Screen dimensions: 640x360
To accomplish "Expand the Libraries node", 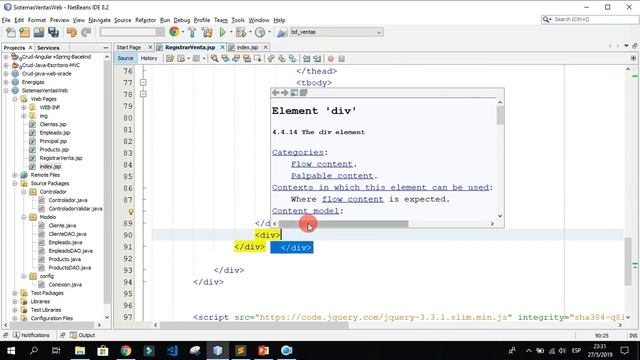I will 15,302.
